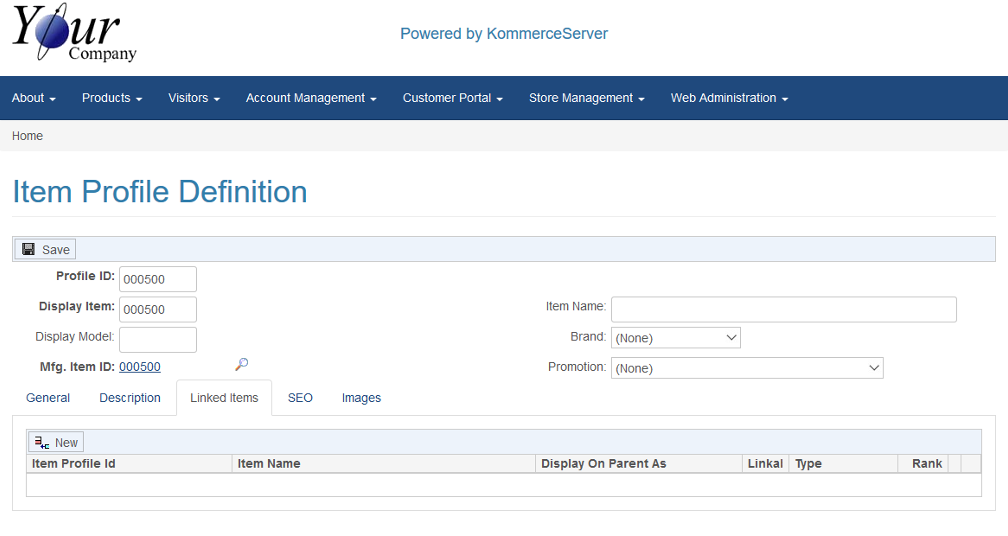Viewport: 1008px width, 536px height.
Task: Switch to the General tab
Action: [48, 398]
